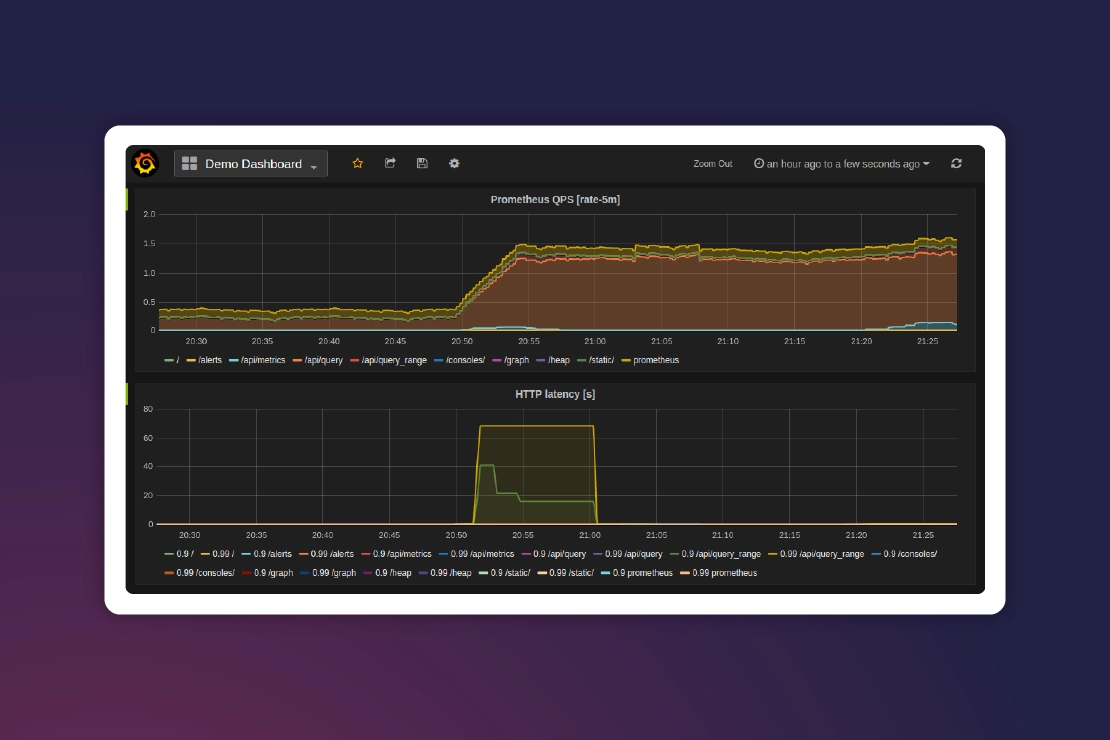Click the 21:00 label on QPS time axis
Screen dimensions: 1110x740
[595, 341]
